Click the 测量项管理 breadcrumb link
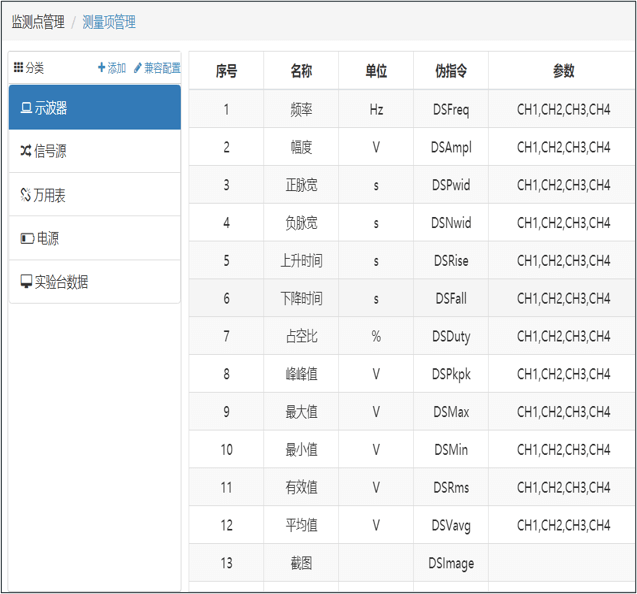The image size is (637, 594). tap(109, 22)
